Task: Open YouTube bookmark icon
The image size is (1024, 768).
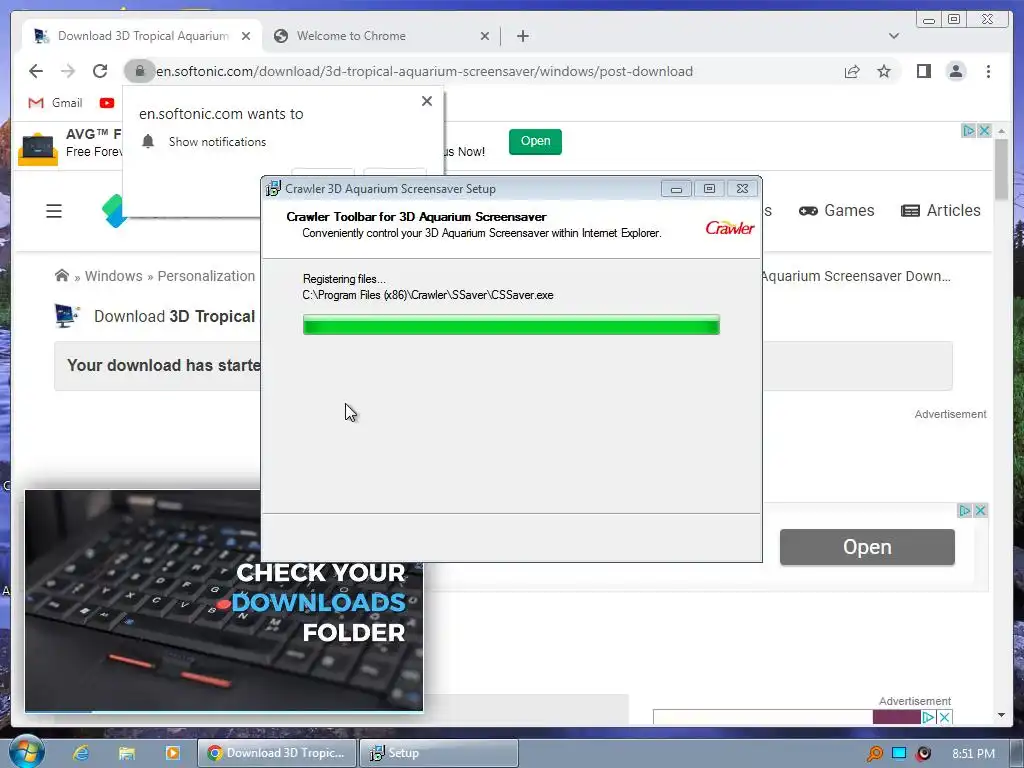Action: pyautogui.click(x=107, y=103)
